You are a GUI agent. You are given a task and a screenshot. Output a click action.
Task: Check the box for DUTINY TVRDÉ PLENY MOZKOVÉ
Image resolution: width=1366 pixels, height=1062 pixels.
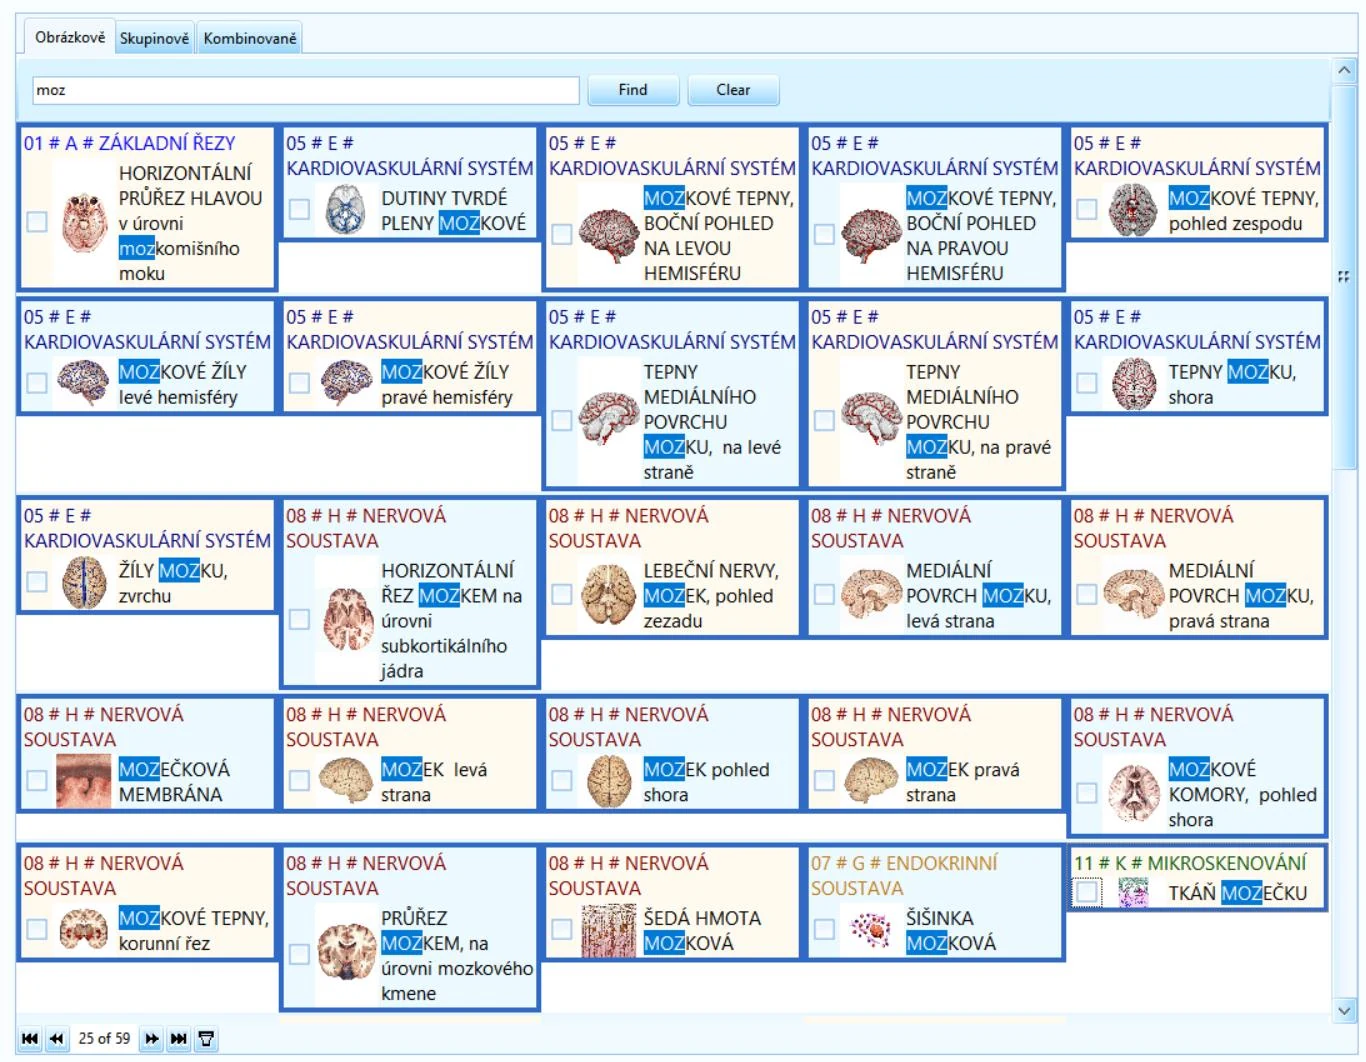299,209
